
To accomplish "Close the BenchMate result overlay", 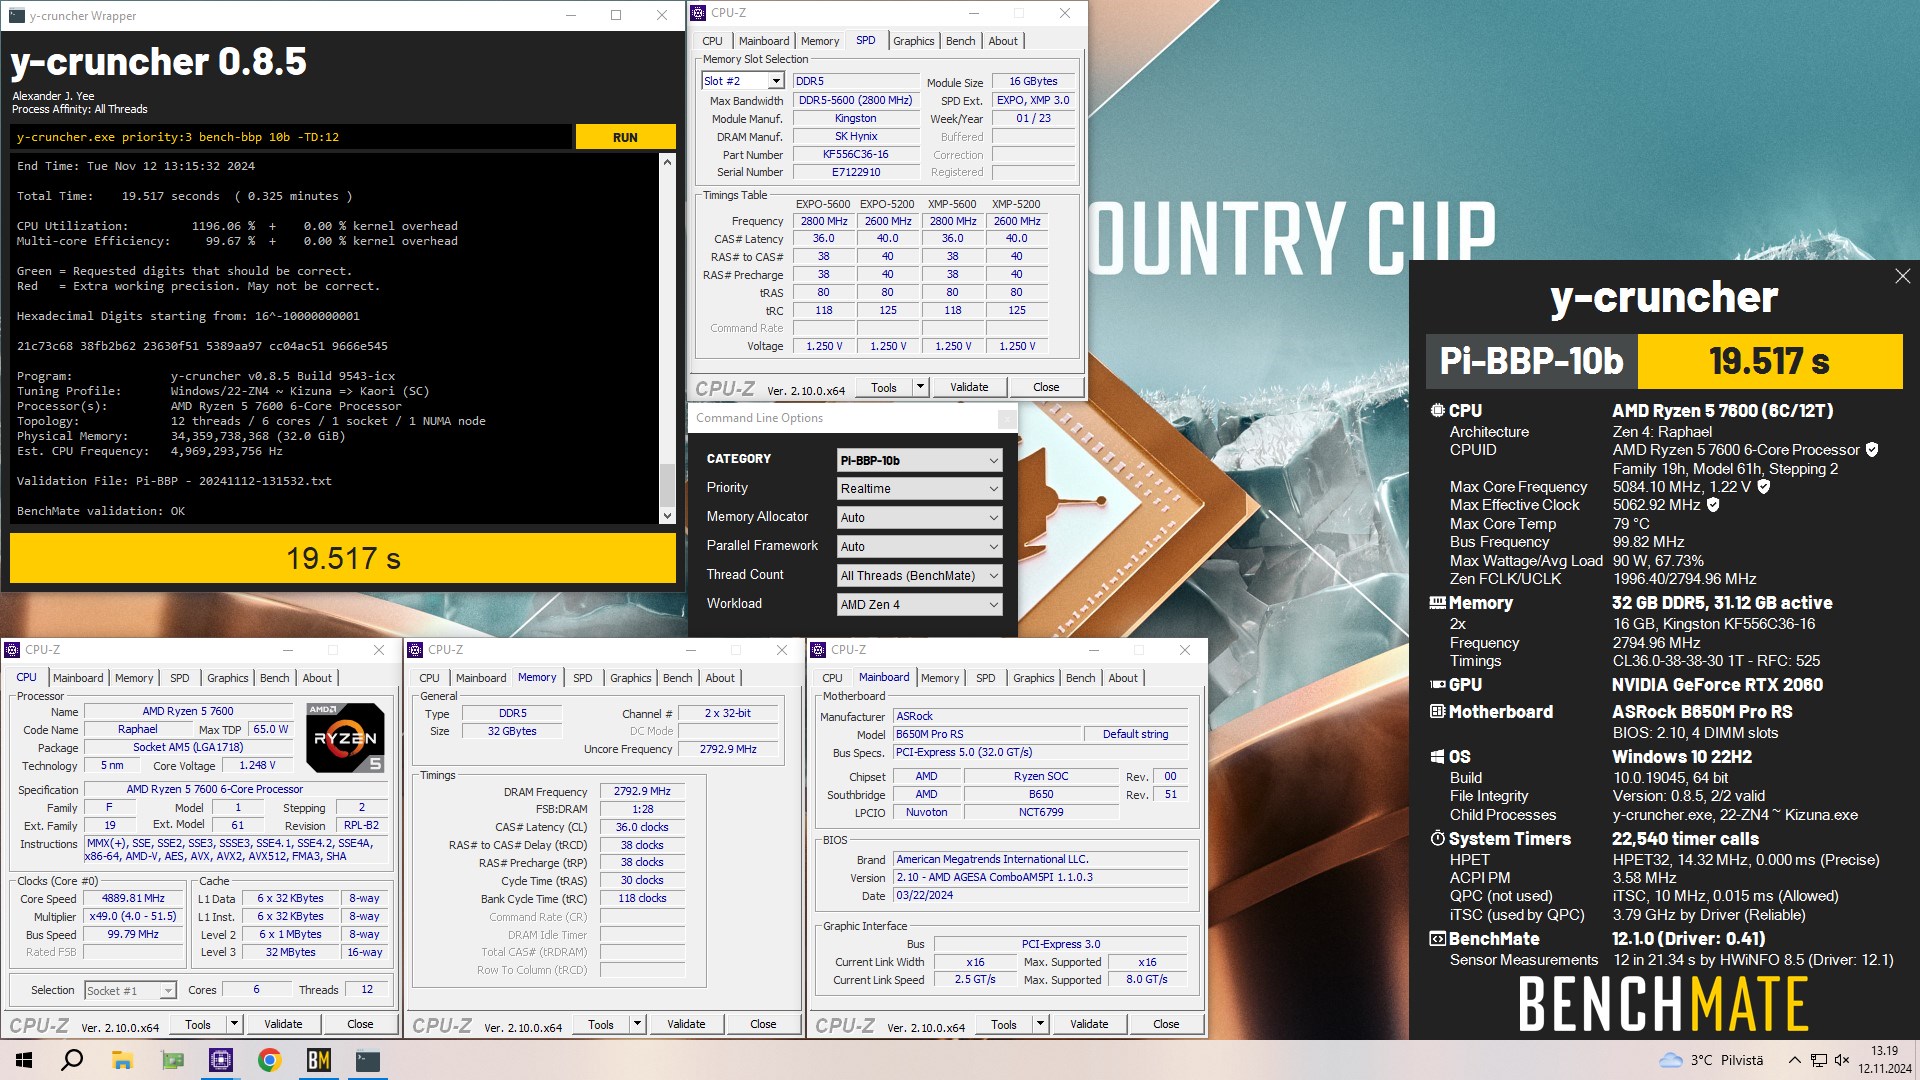I will click(1902, 276).
